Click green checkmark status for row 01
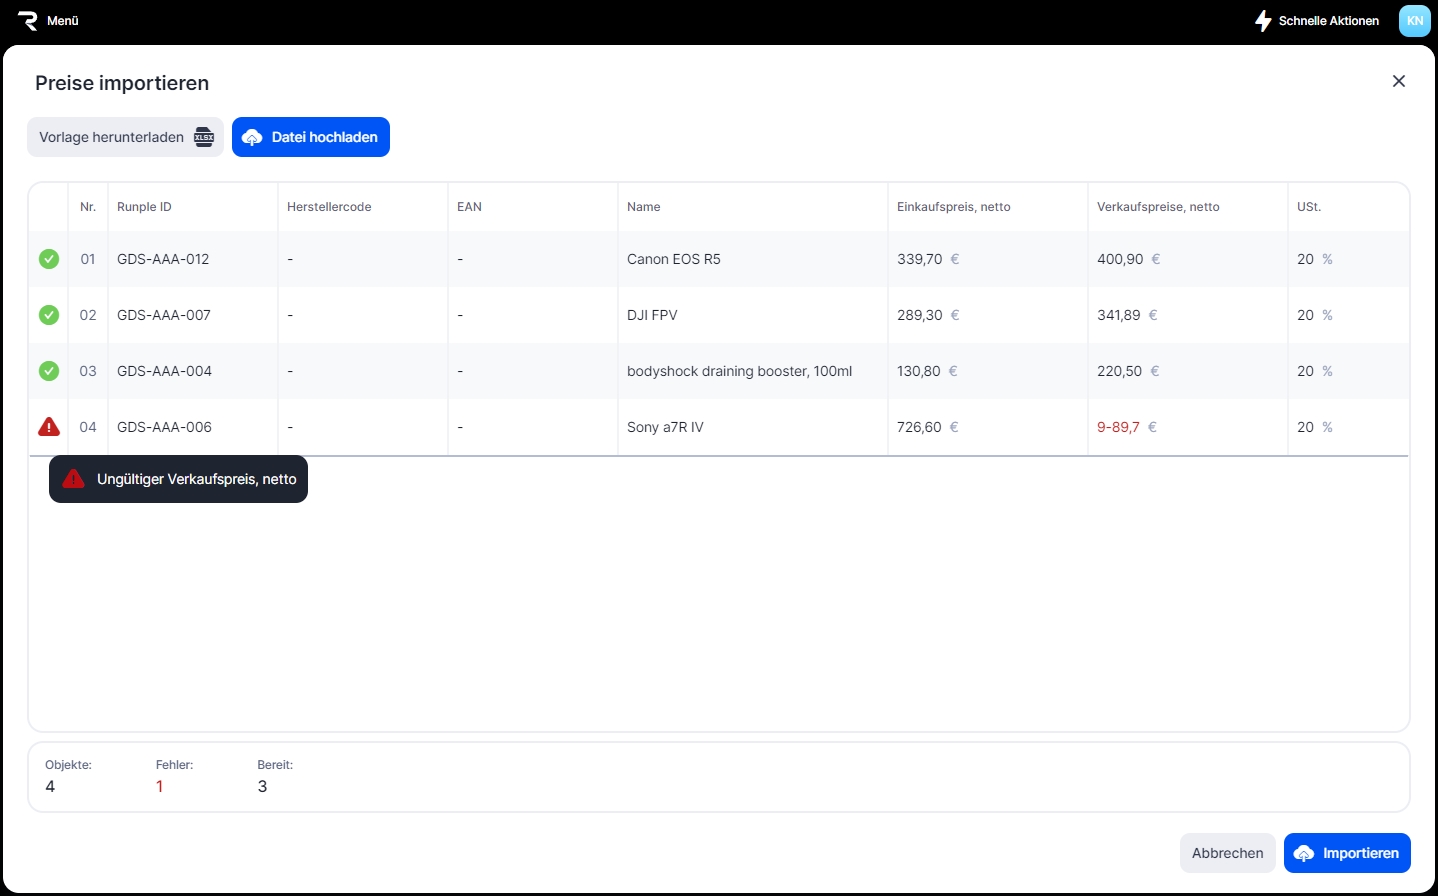The width and height of the screenshot is (1438, 896). 49,259
